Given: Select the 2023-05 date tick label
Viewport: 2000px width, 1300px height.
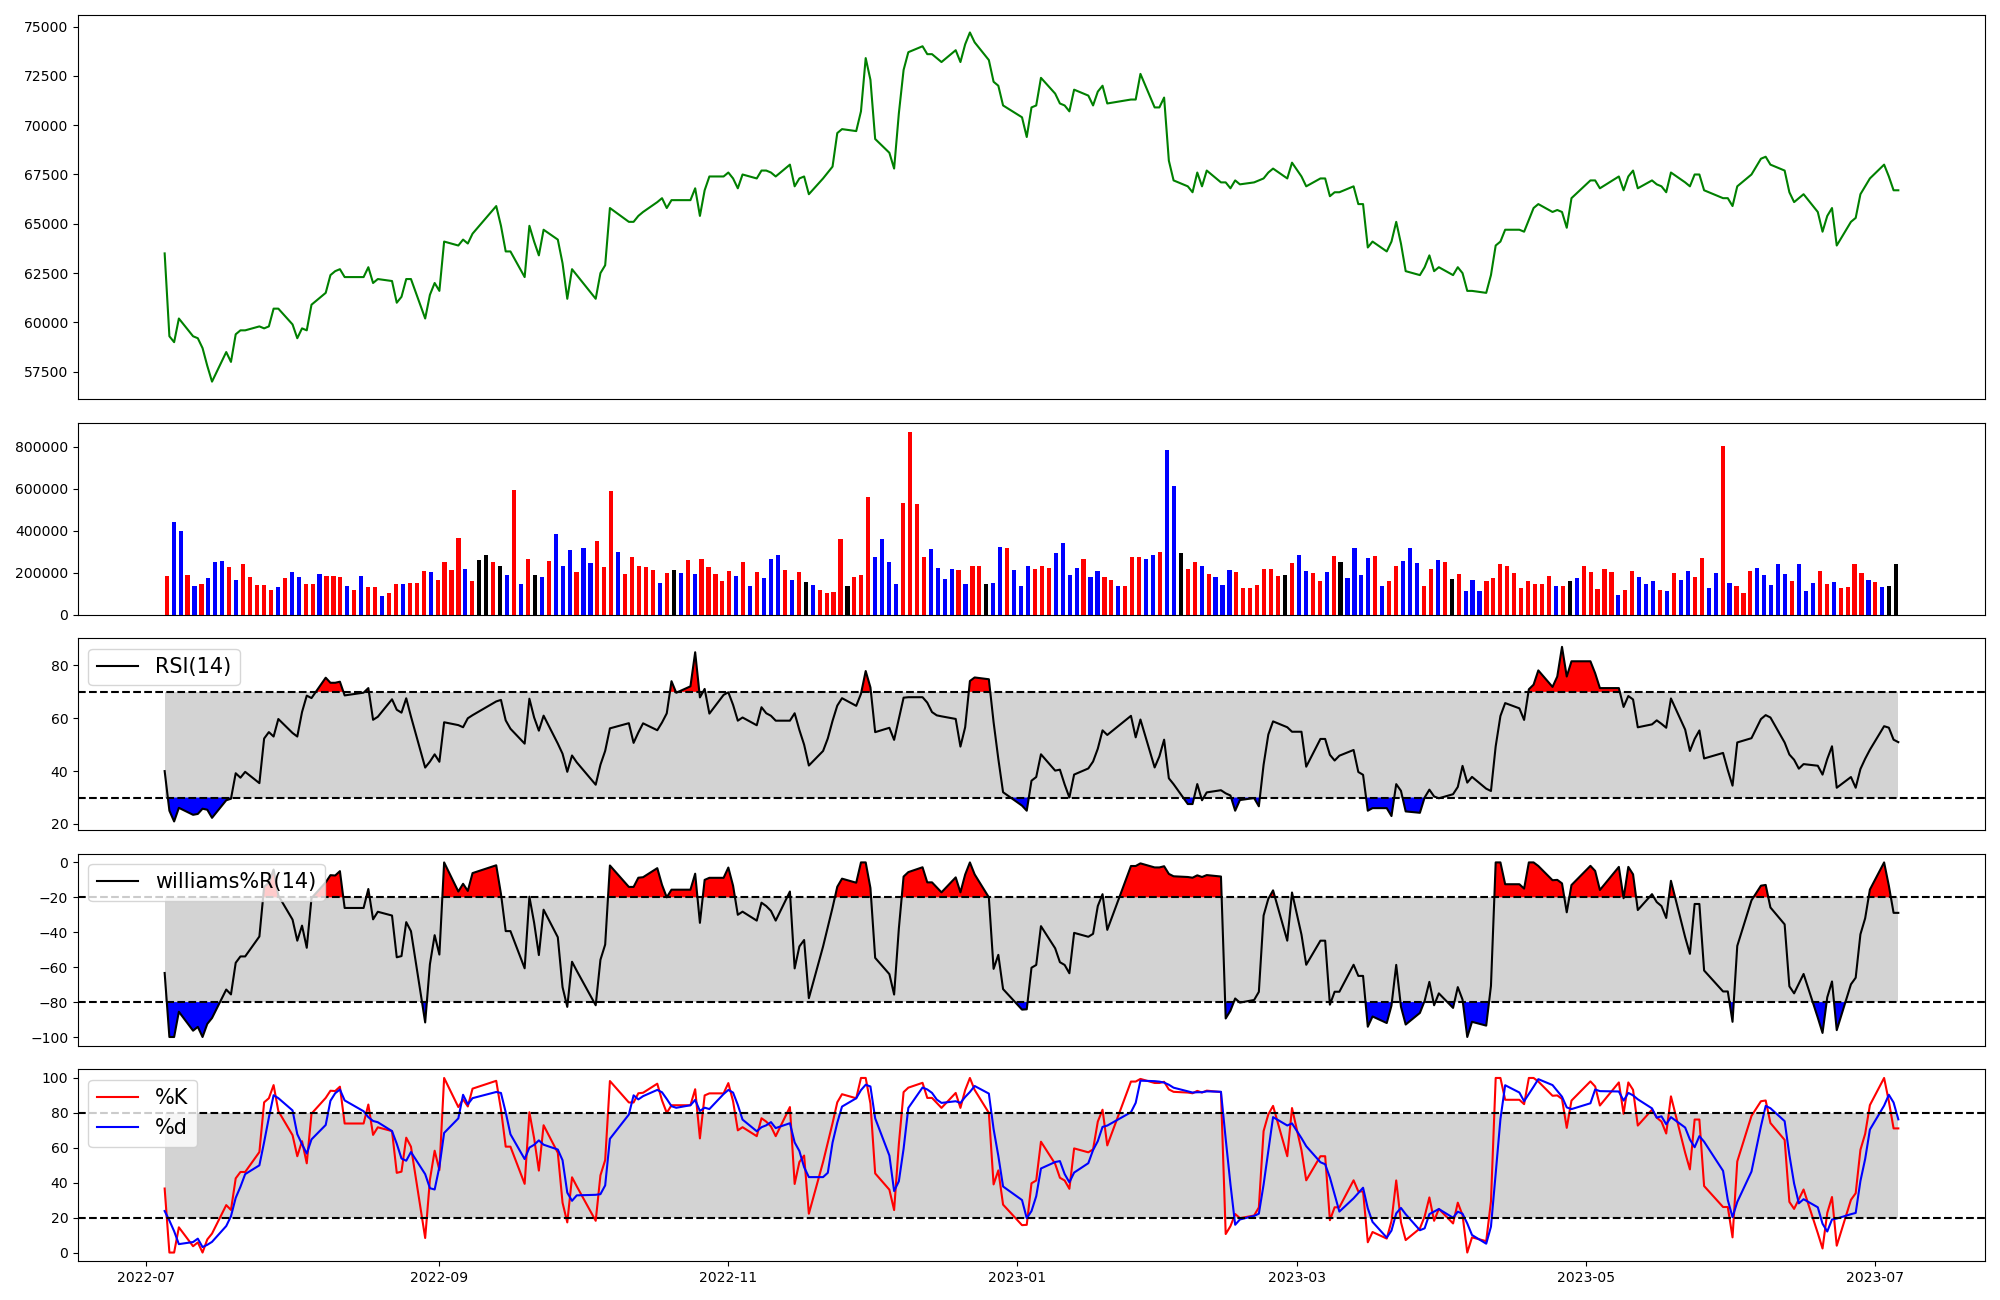Looking at the screenshot, I should coord(1586,1277).
